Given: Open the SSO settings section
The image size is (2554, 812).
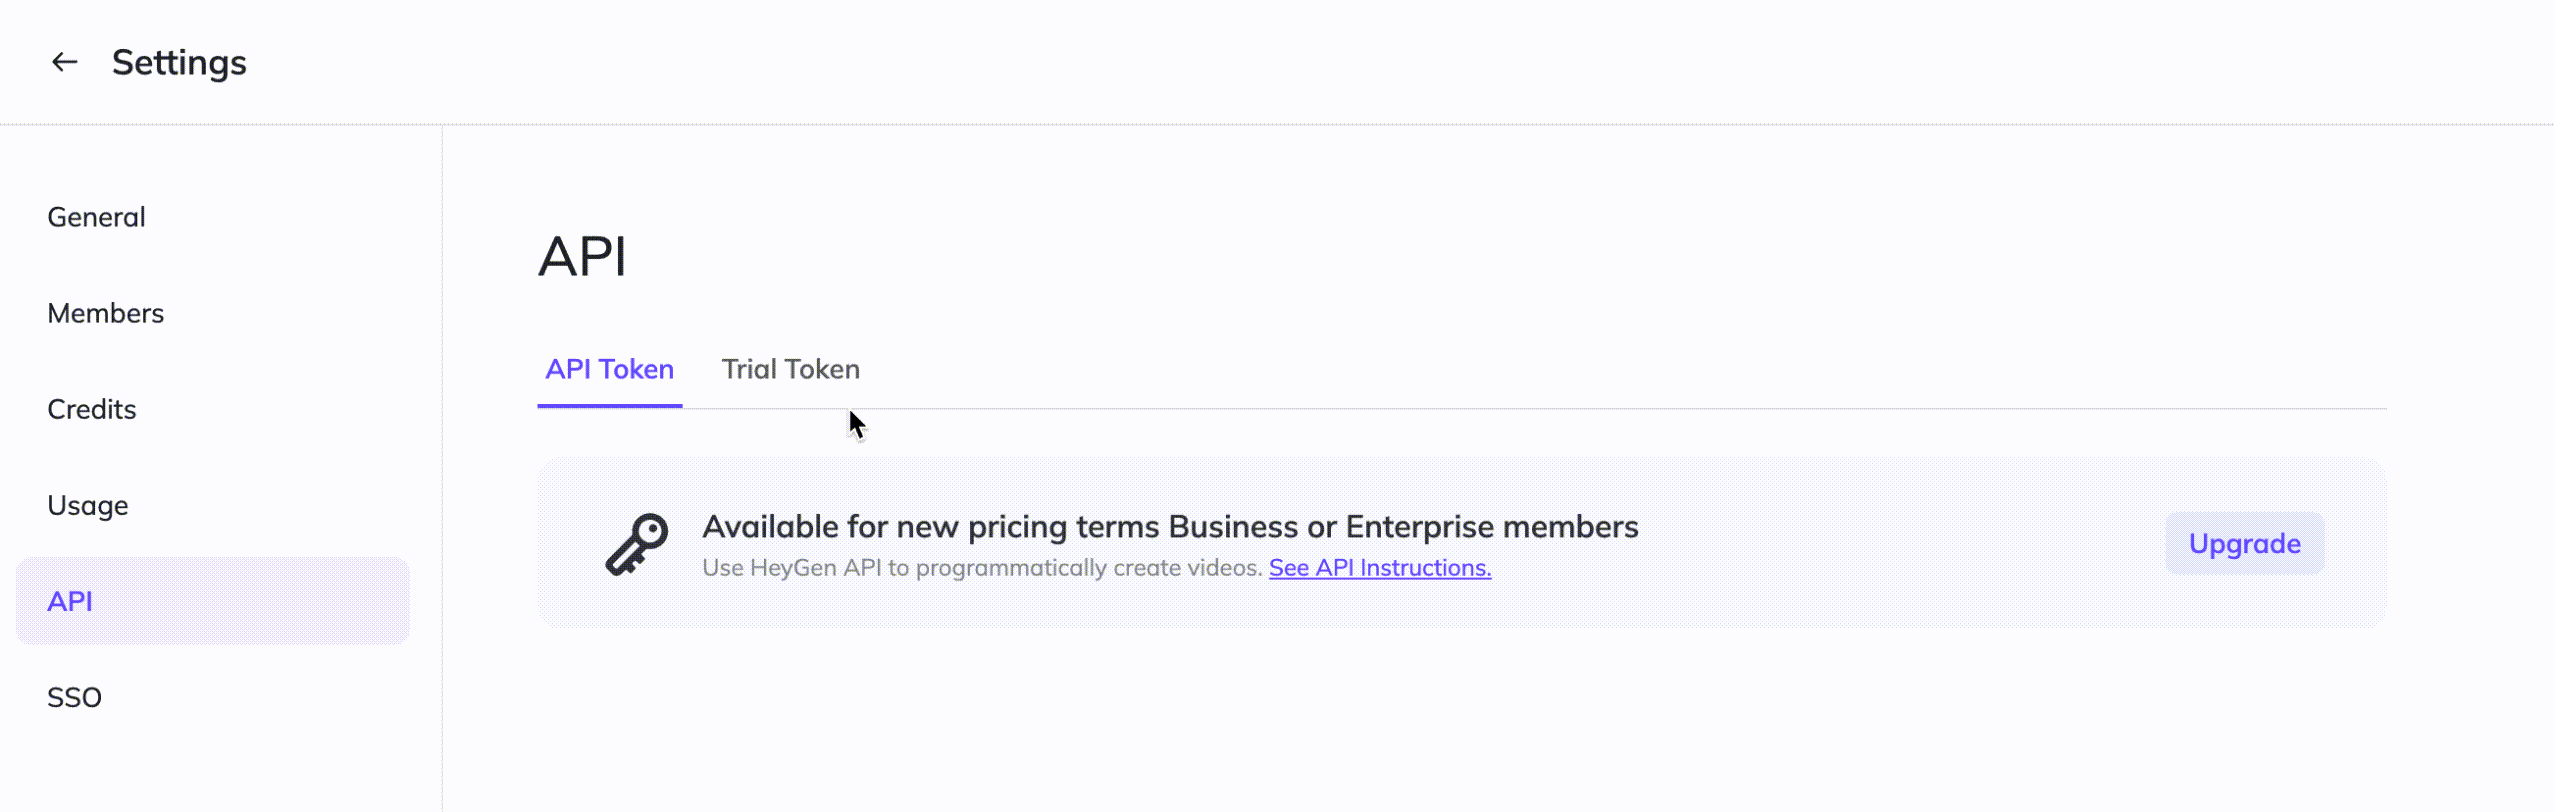Looking at the screenshot, I should coord(74,697).
